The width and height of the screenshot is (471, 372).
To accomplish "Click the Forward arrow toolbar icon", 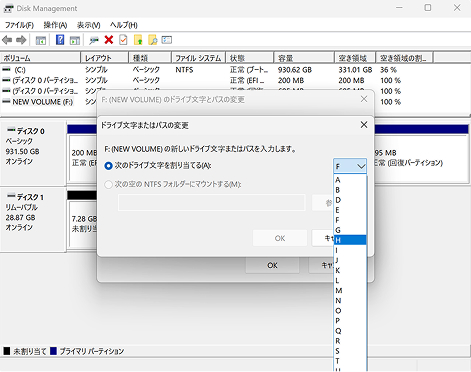I will click(21, 40).
